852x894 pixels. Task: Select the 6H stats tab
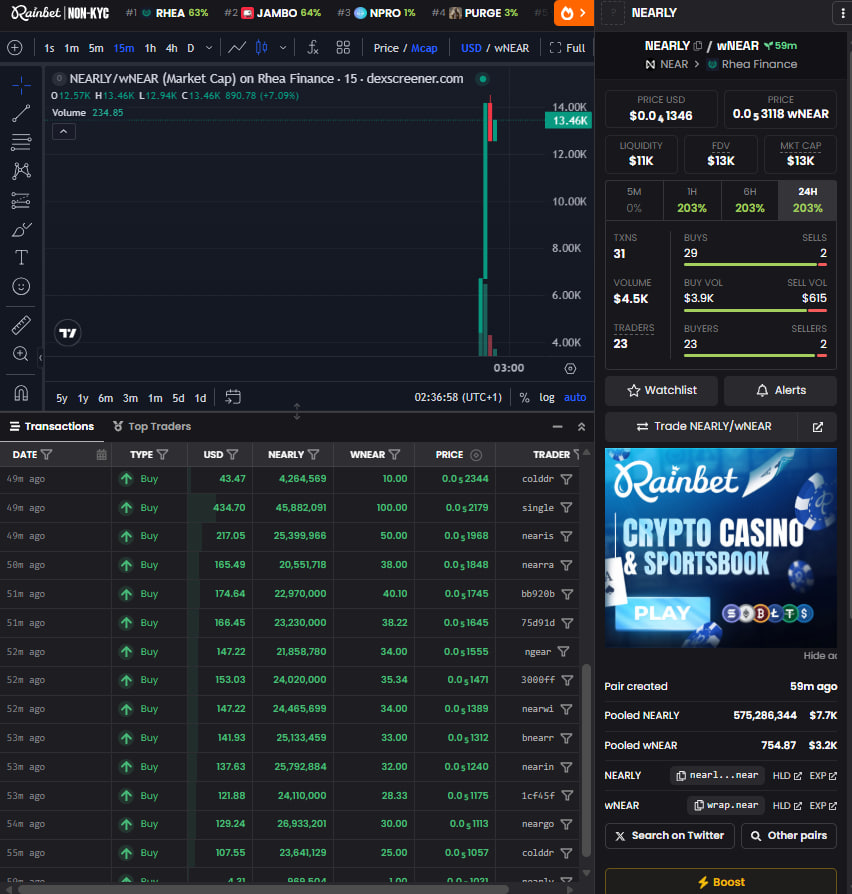749,200
